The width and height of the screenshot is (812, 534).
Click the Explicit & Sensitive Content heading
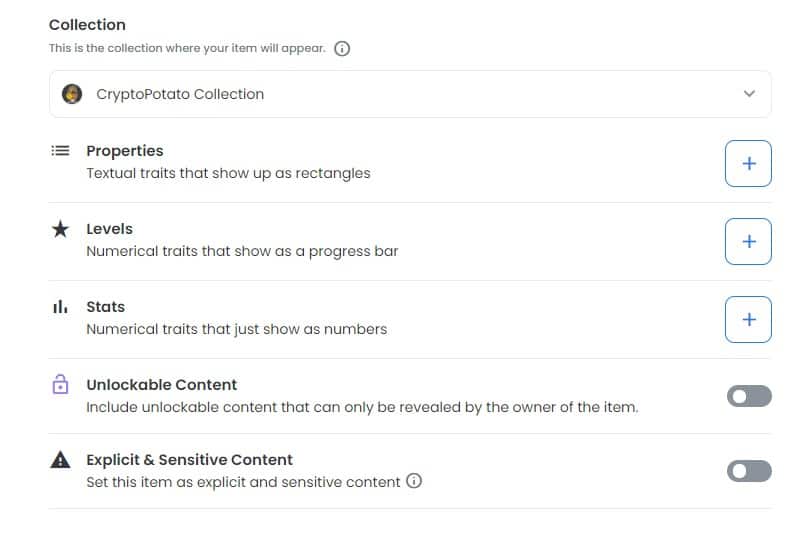(189, 460)
